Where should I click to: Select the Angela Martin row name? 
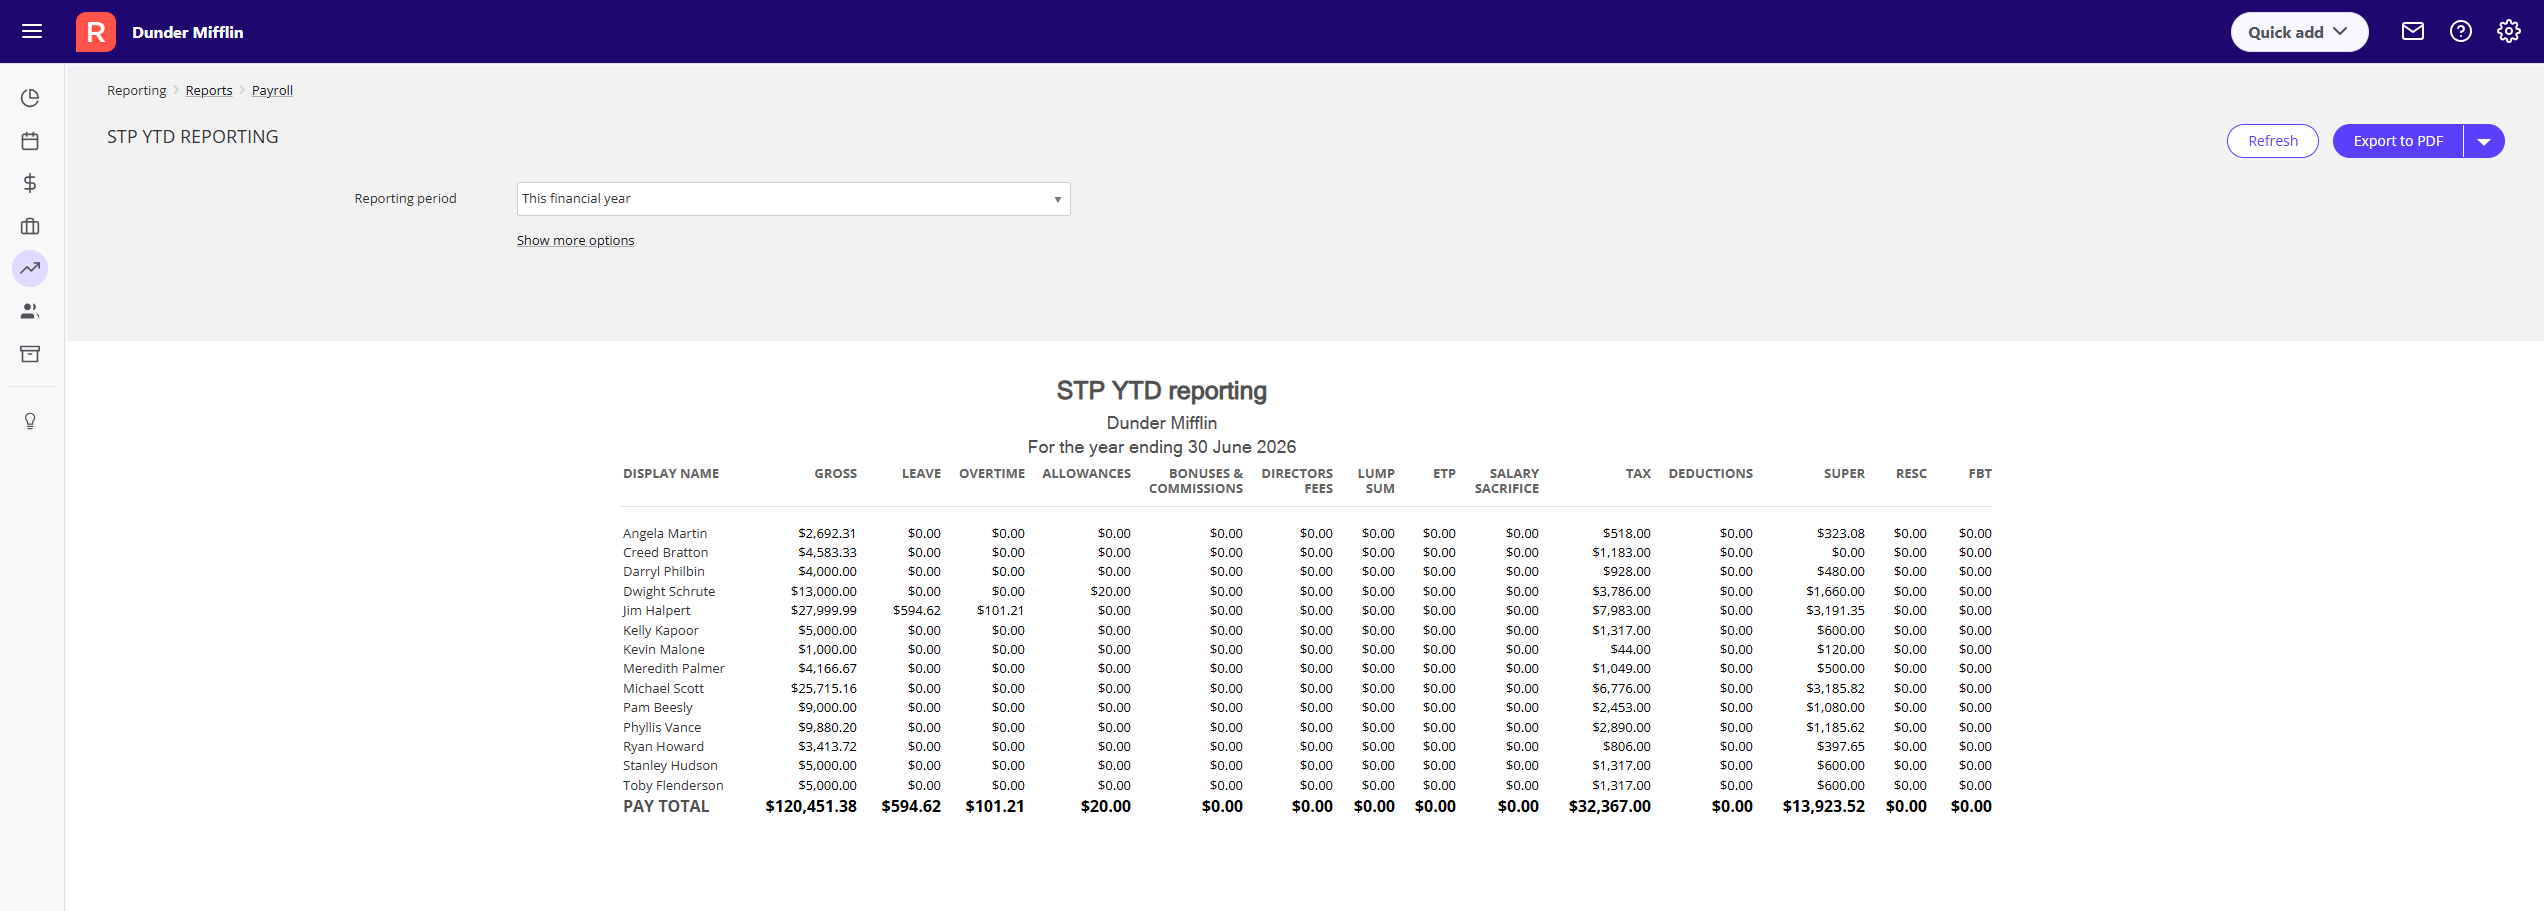pyautogui.click(x=665, y=534)
